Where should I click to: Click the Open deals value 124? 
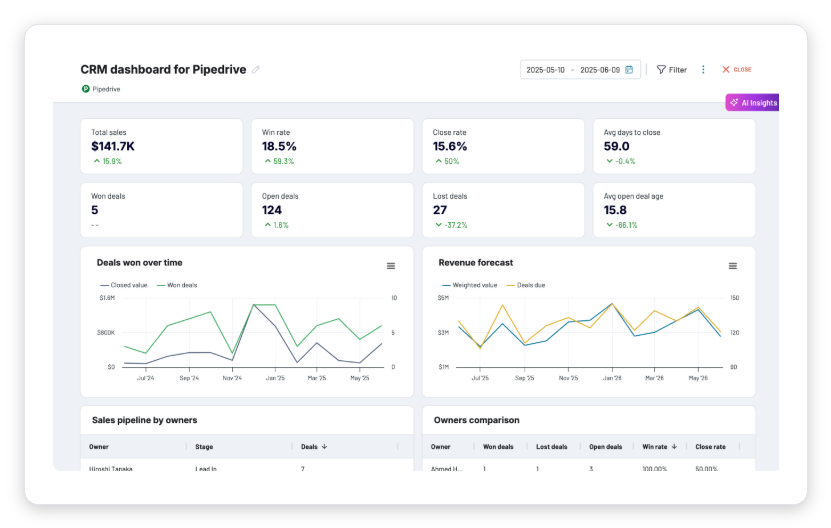click(x=272, y=210)
